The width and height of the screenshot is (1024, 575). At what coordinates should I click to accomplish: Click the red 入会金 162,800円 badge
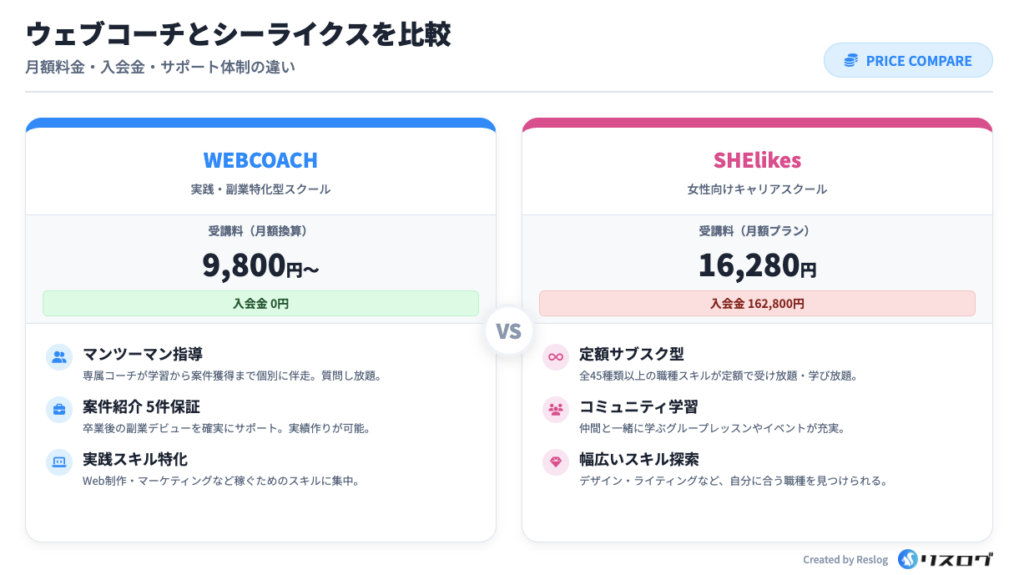click(757, 303)
